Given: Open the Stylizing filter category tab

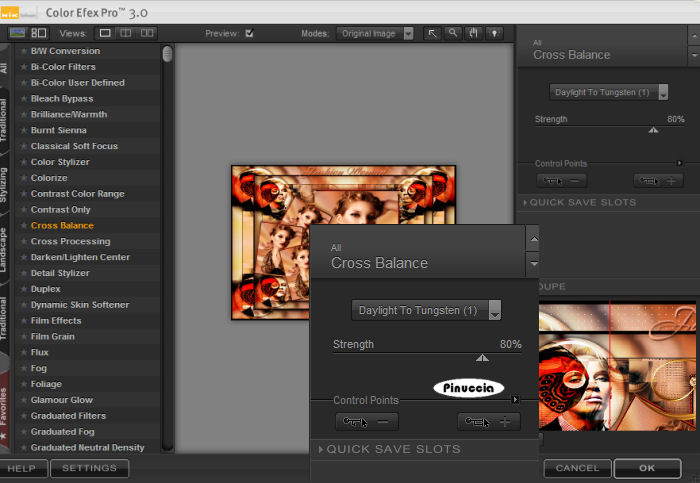Looking at the screenshot, I should coord(4,185).
